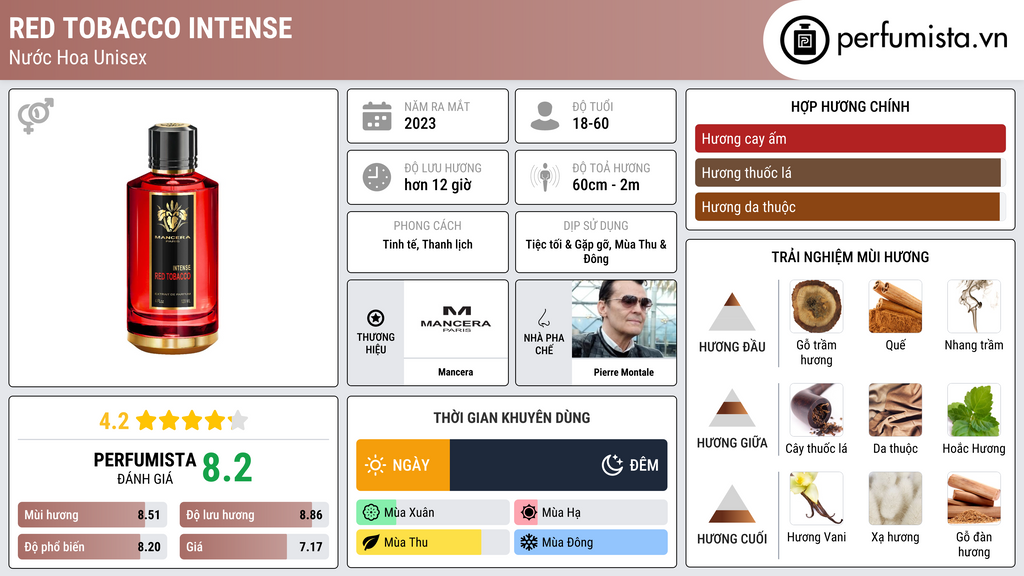Image resolution: width=1024 pixels, height=576 pixels.
Task: Click the Xạ hương musk note image
Action: point(895,498)
